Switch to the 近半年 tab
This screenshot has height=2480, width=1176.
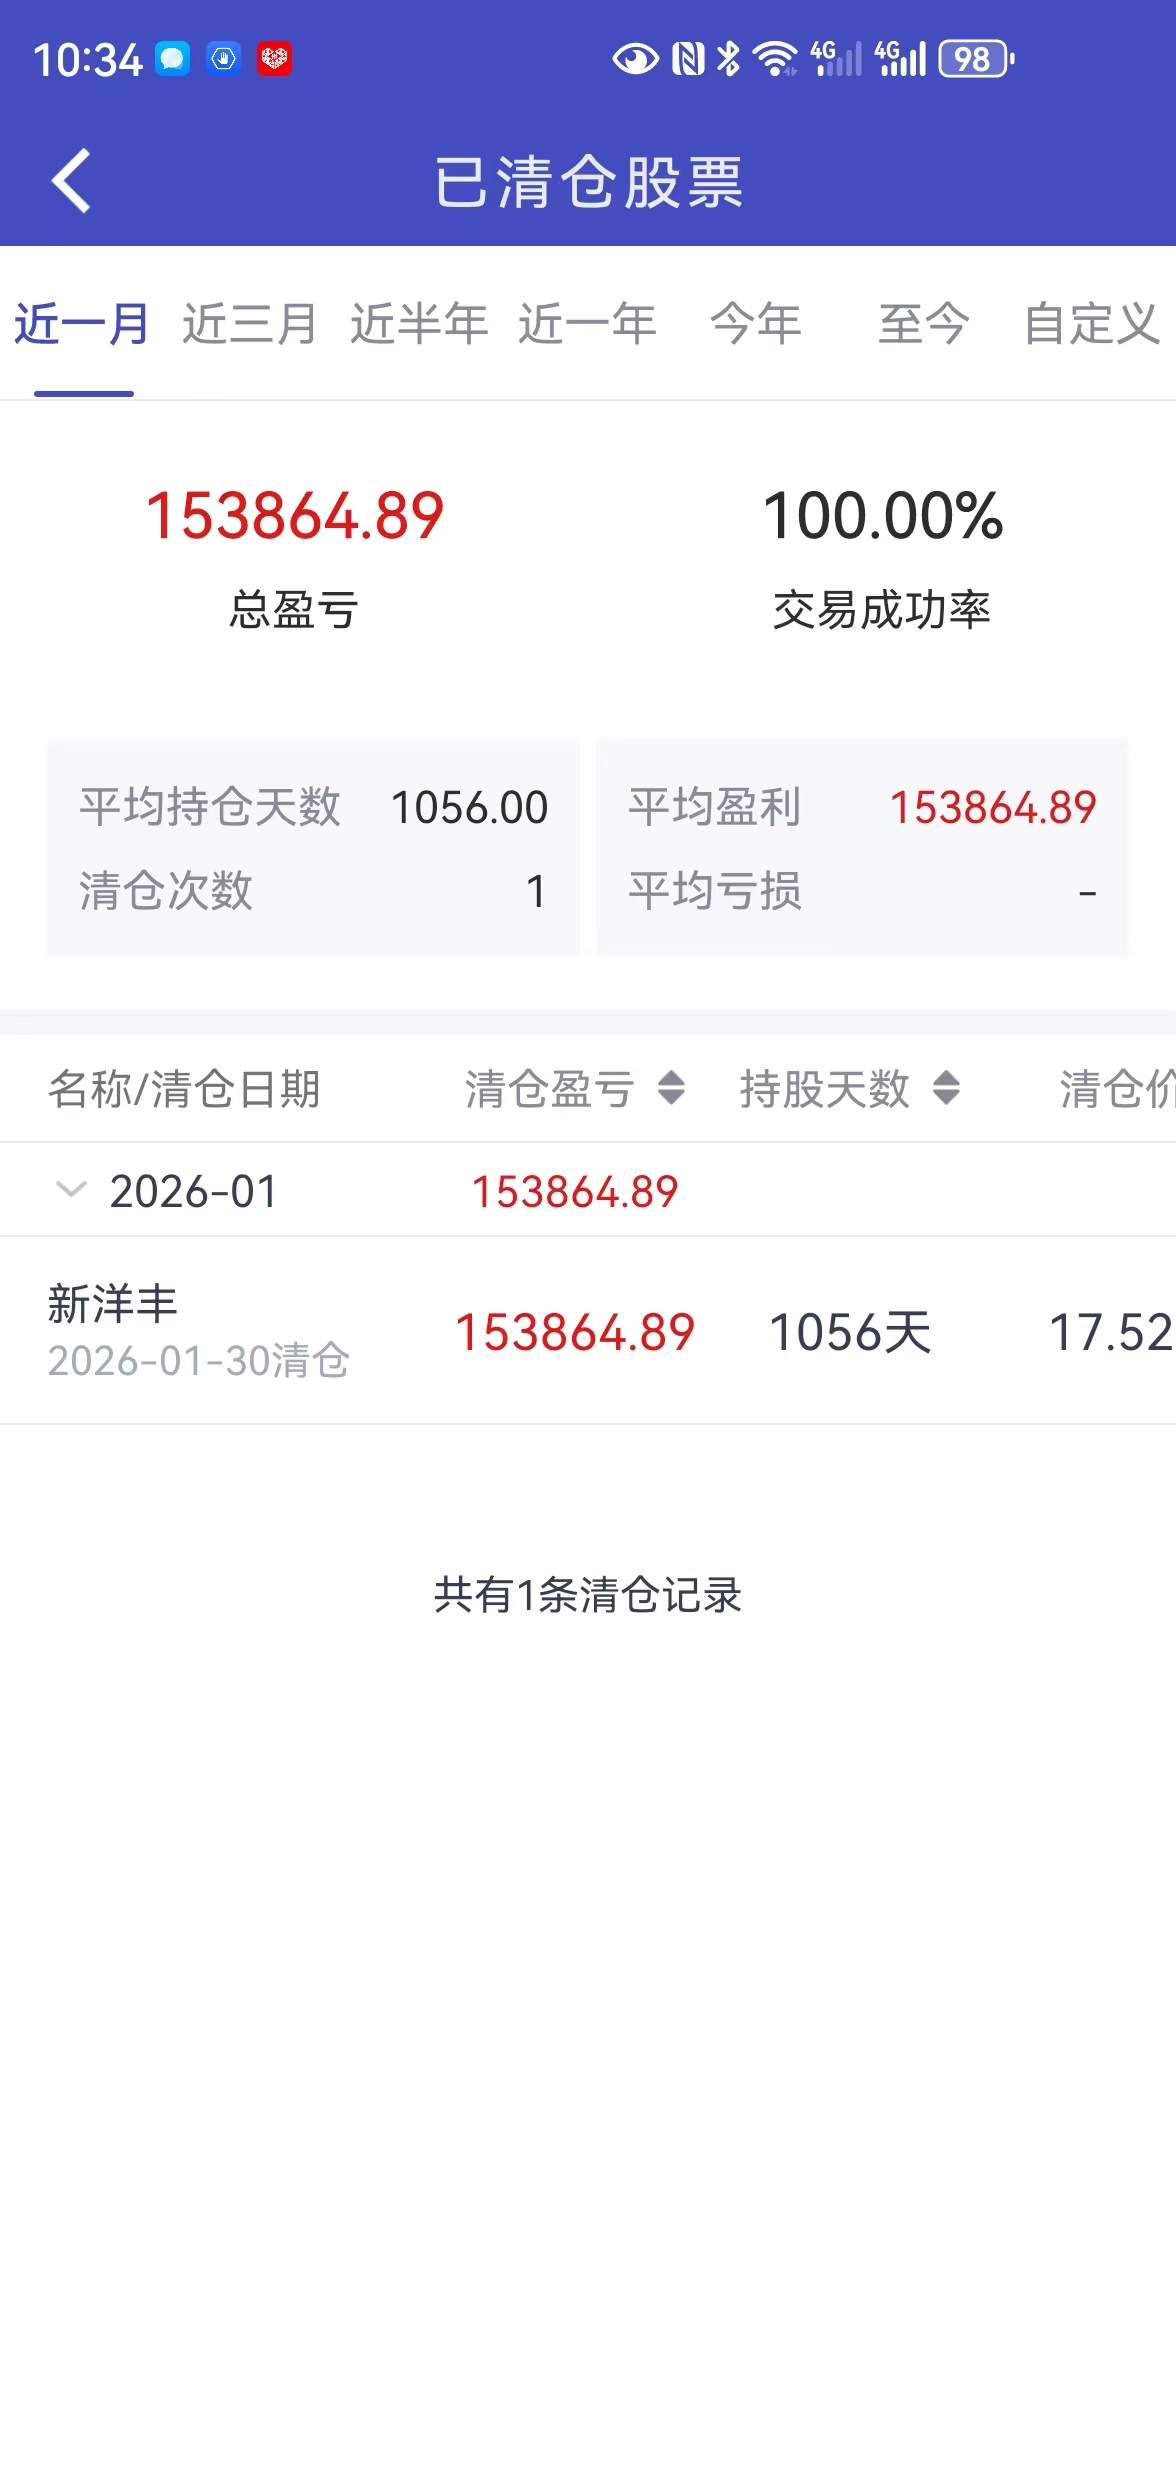(x=419, y=324)
